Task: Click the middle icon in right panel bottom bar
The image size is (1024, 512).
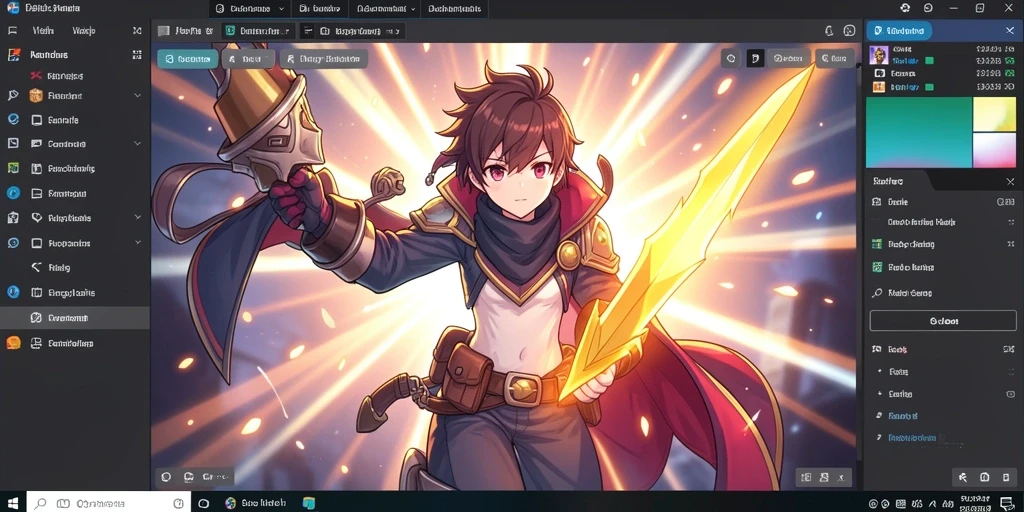Action: pos(985,477)
